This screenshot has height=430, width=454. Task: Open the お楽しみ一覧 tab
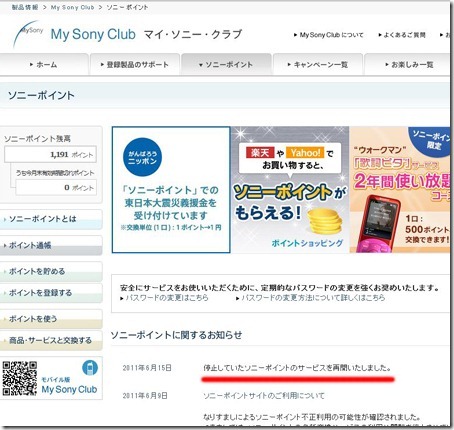pos(408,64)
